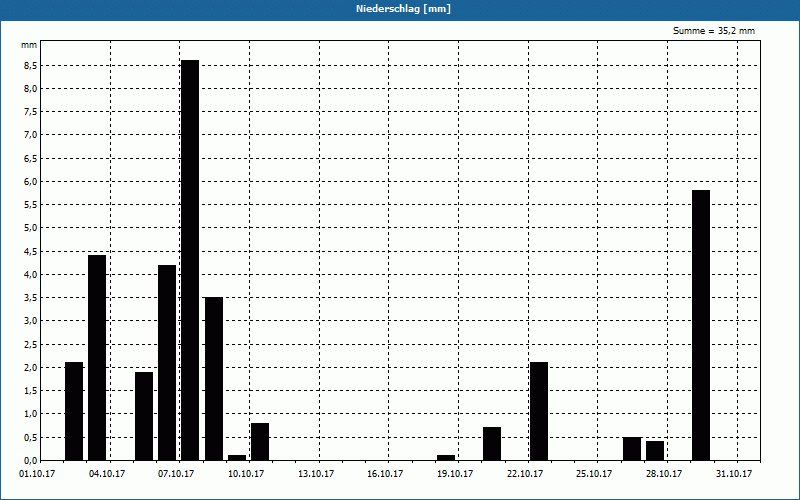This screenshot has height=500, width=800.
Task: Click the '7,5' y-axis value
Action: click(31, 112)
